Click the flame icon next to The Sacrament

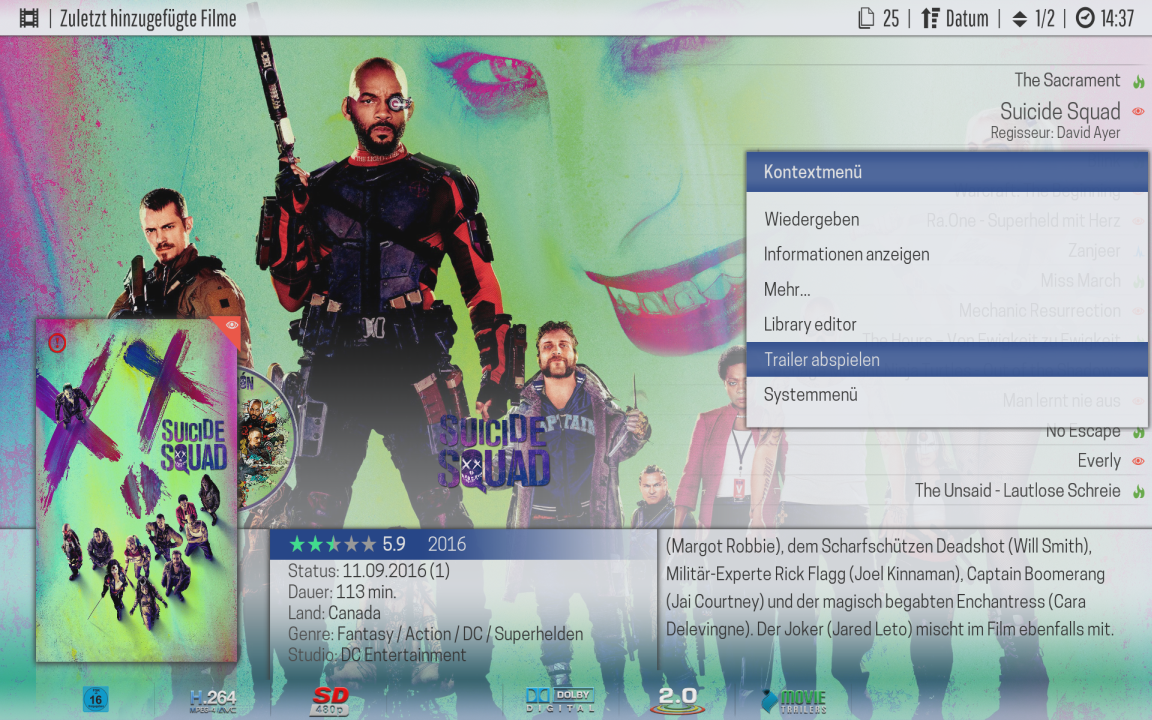pos(1138,82)
